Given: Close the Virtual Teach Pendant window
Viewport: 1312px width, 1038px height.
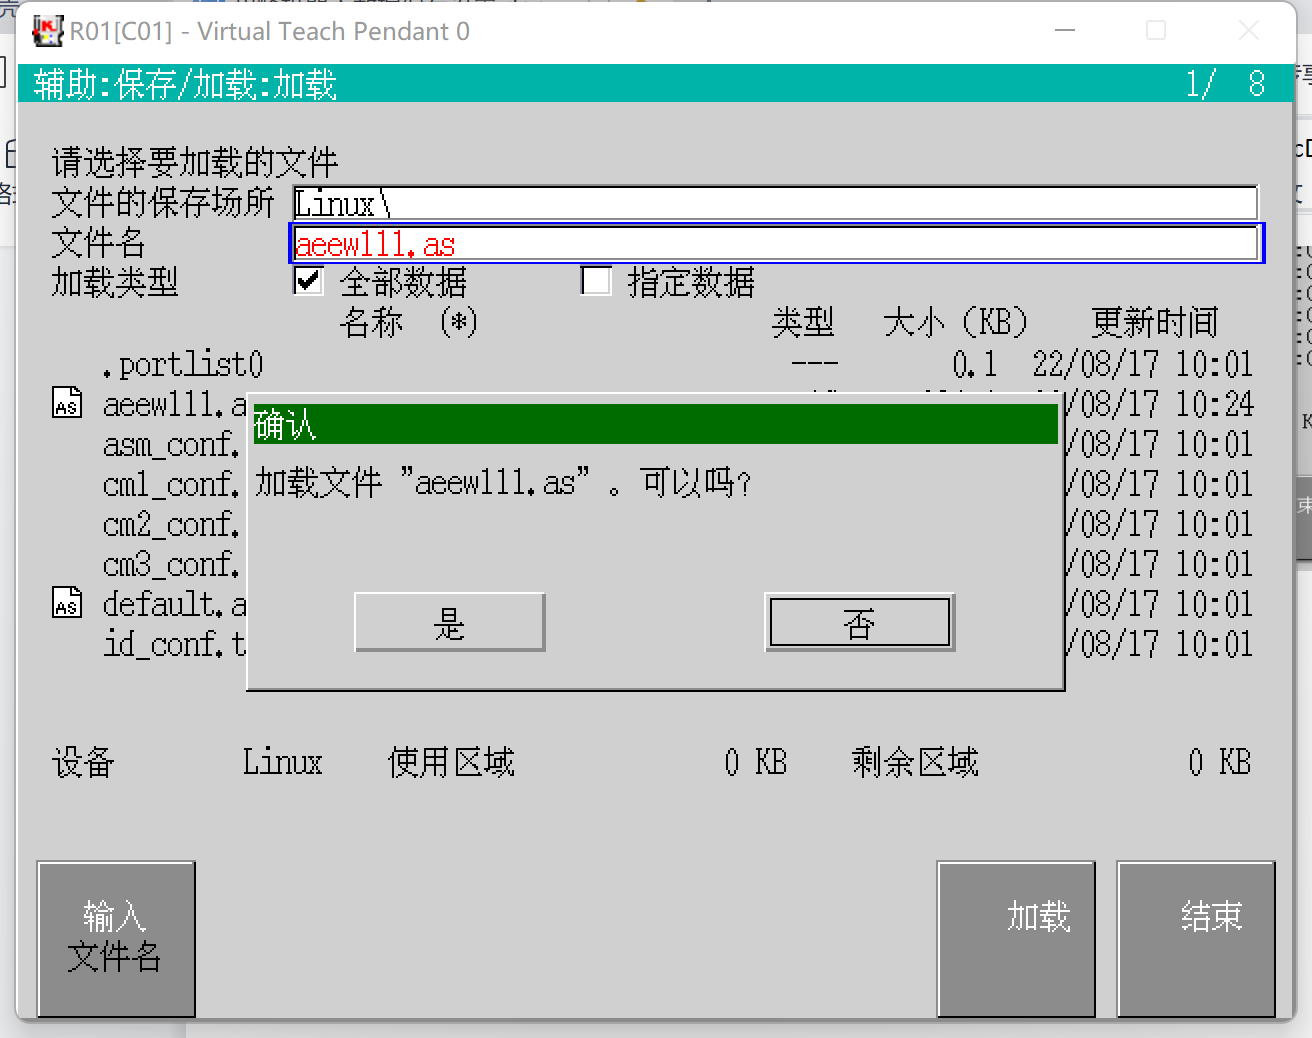Looking at the screenshot, I should tap(1249, 31).
